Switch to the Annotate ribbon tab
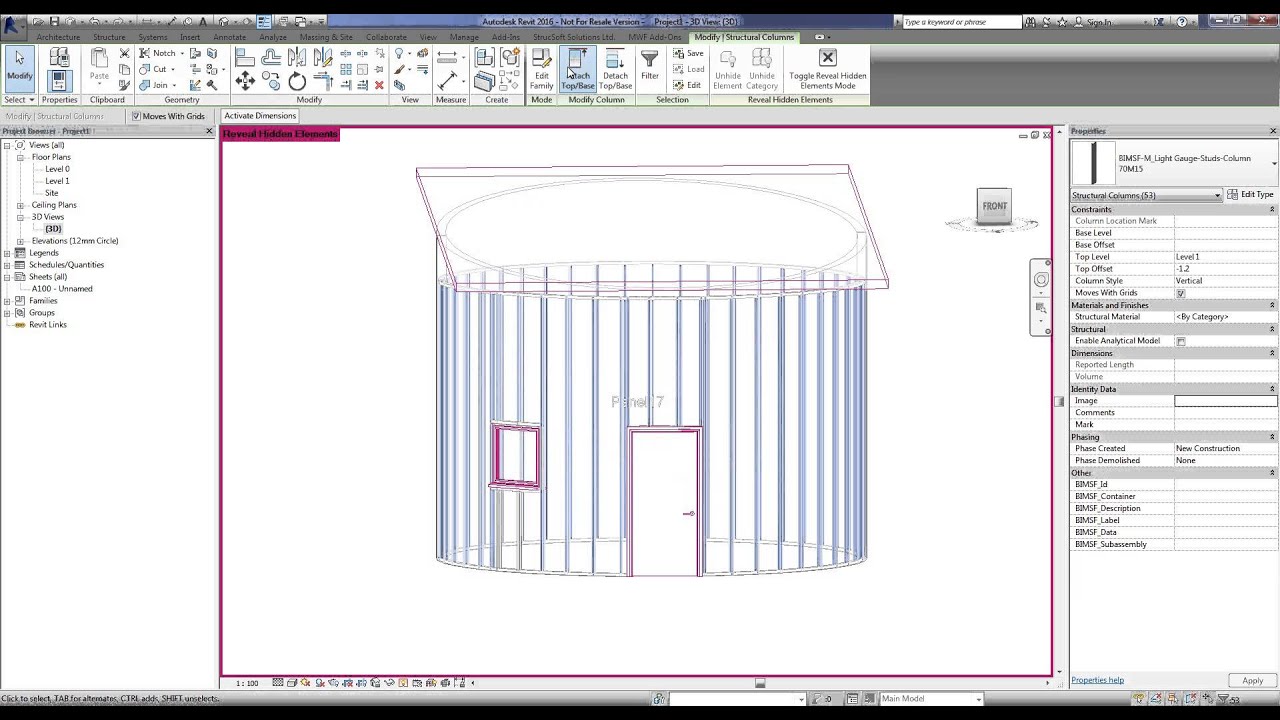Viewport: 1280px width, 720px height. [x=229, y=37]
